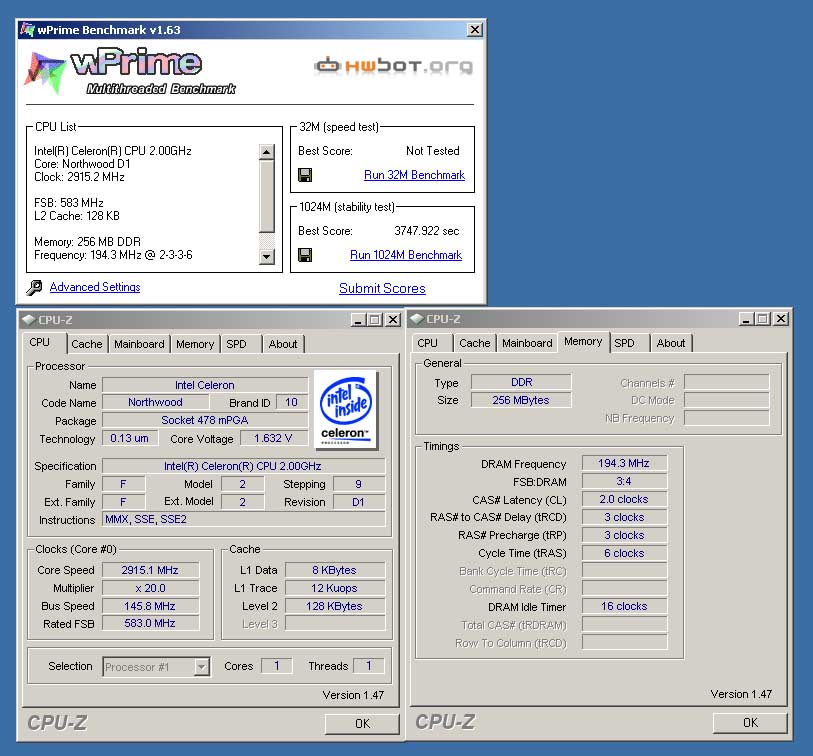Click the save icon in the 1024M stability test box
This screenshot has height=756, width=813.
pyautogui.click(x=305, y=255)
